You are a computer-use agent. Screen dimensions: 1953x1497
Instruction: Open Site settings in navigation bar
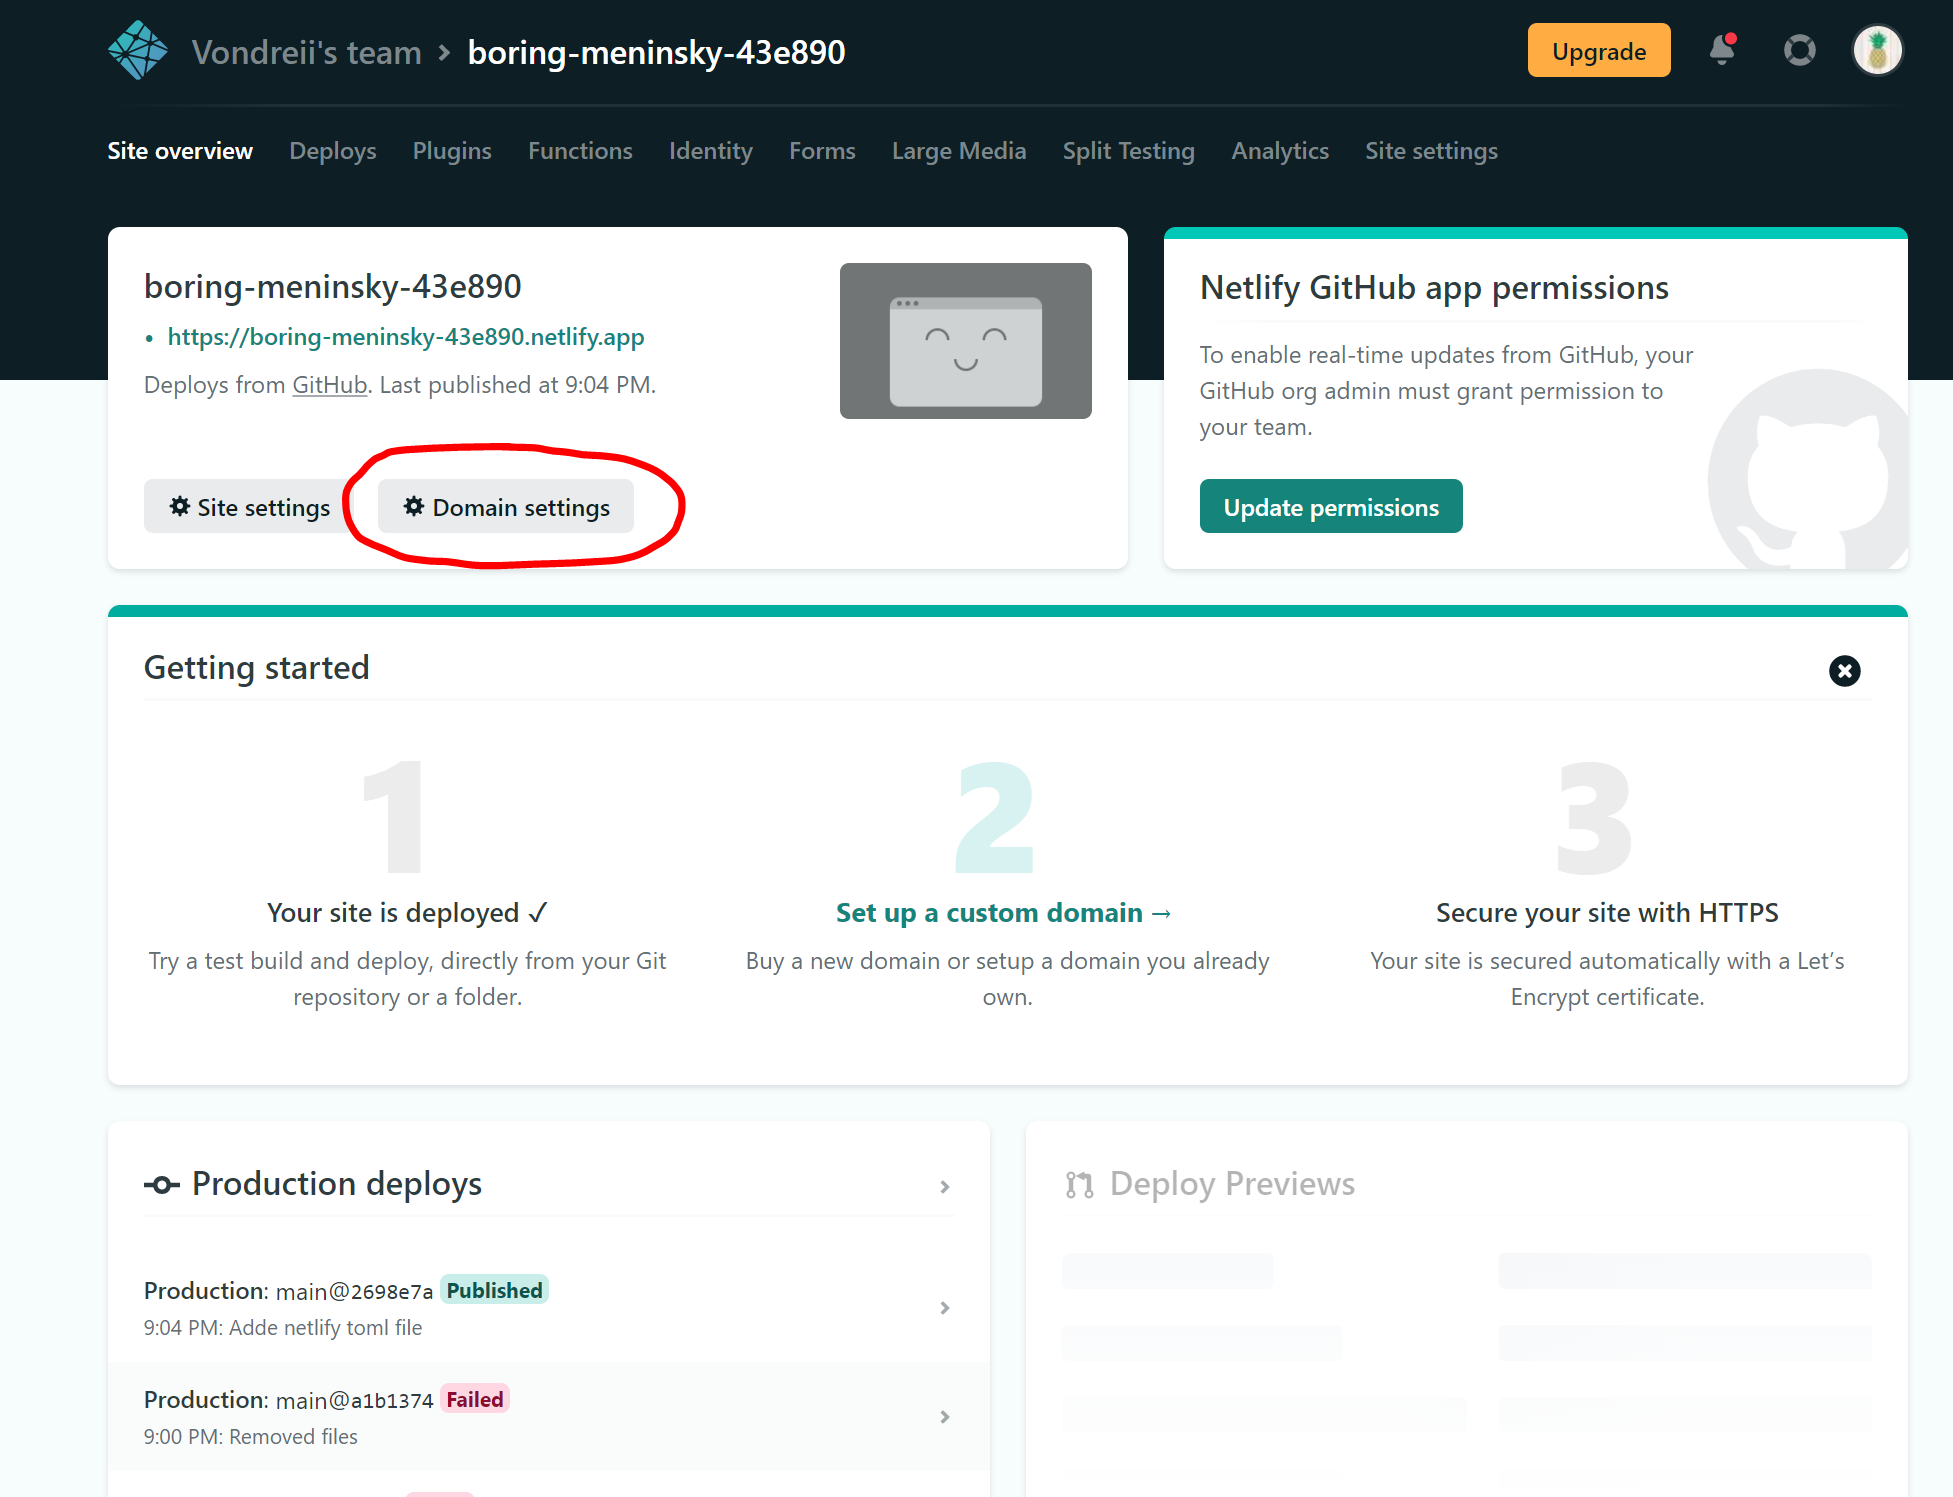click(1431, 151)
